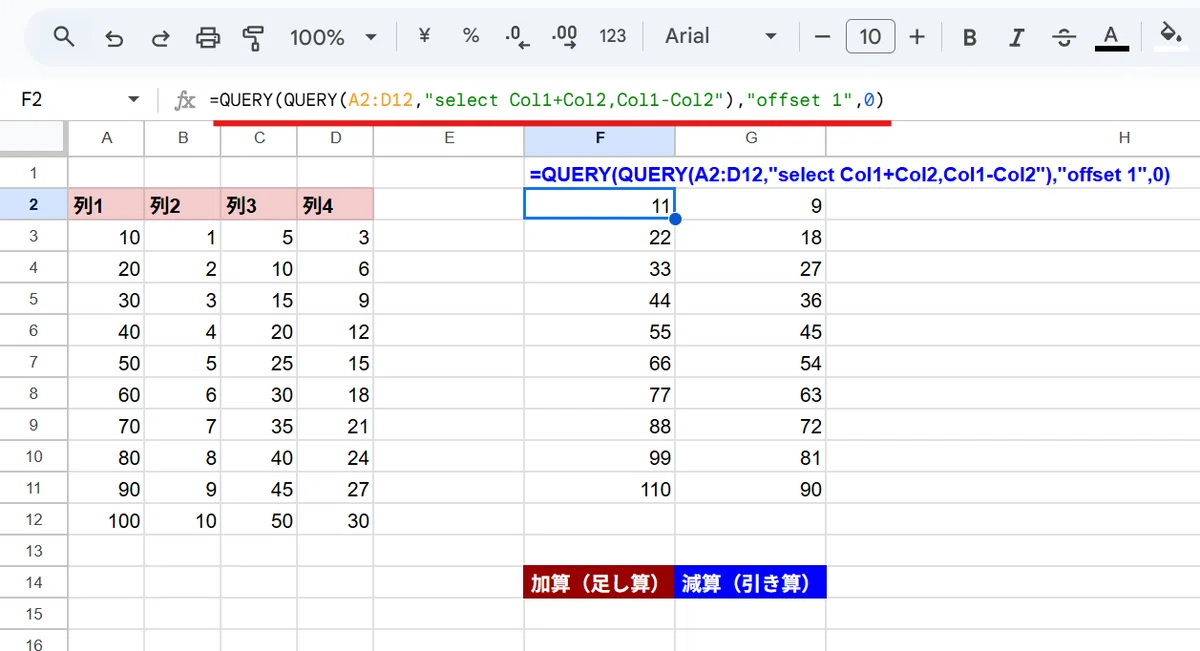
Task: Activate the paint format tool
Action: (x=253, y=38)
